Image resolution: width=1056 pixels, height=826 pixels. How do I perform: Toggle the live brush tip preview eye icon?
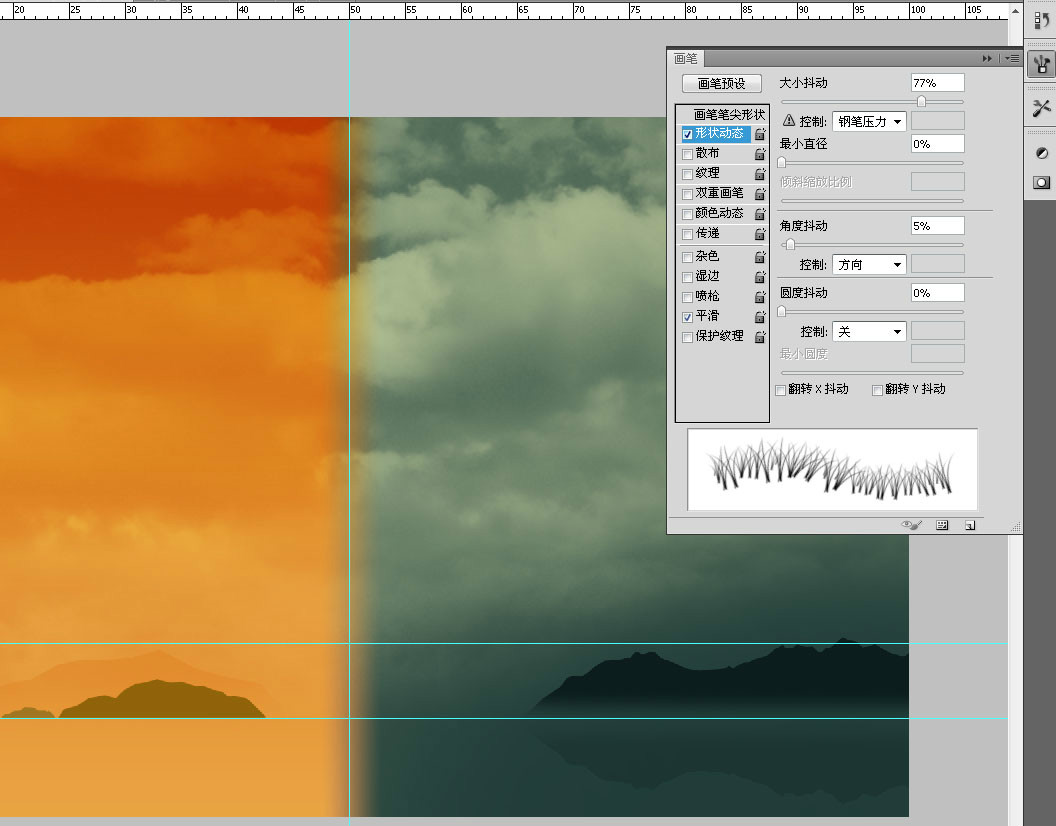911,525
